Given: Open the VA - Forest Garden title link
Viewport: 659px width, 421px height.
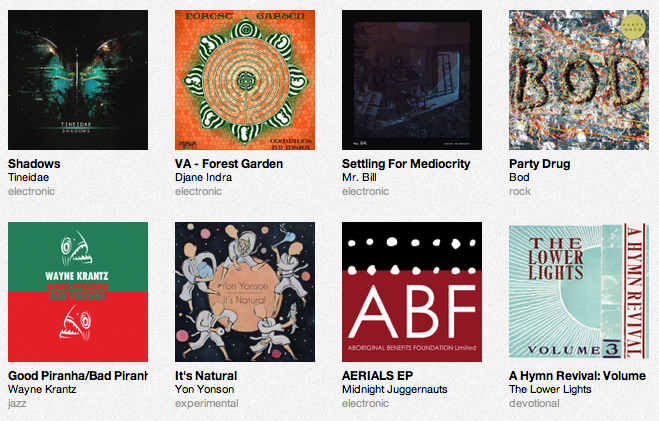Looking at the screenshot, I should coord(229,164).
